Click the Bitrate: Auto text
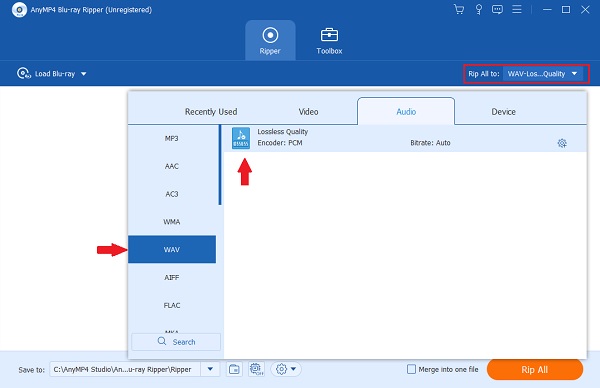The height and width of the screenshot is (388, 600). tap(430, 143)
